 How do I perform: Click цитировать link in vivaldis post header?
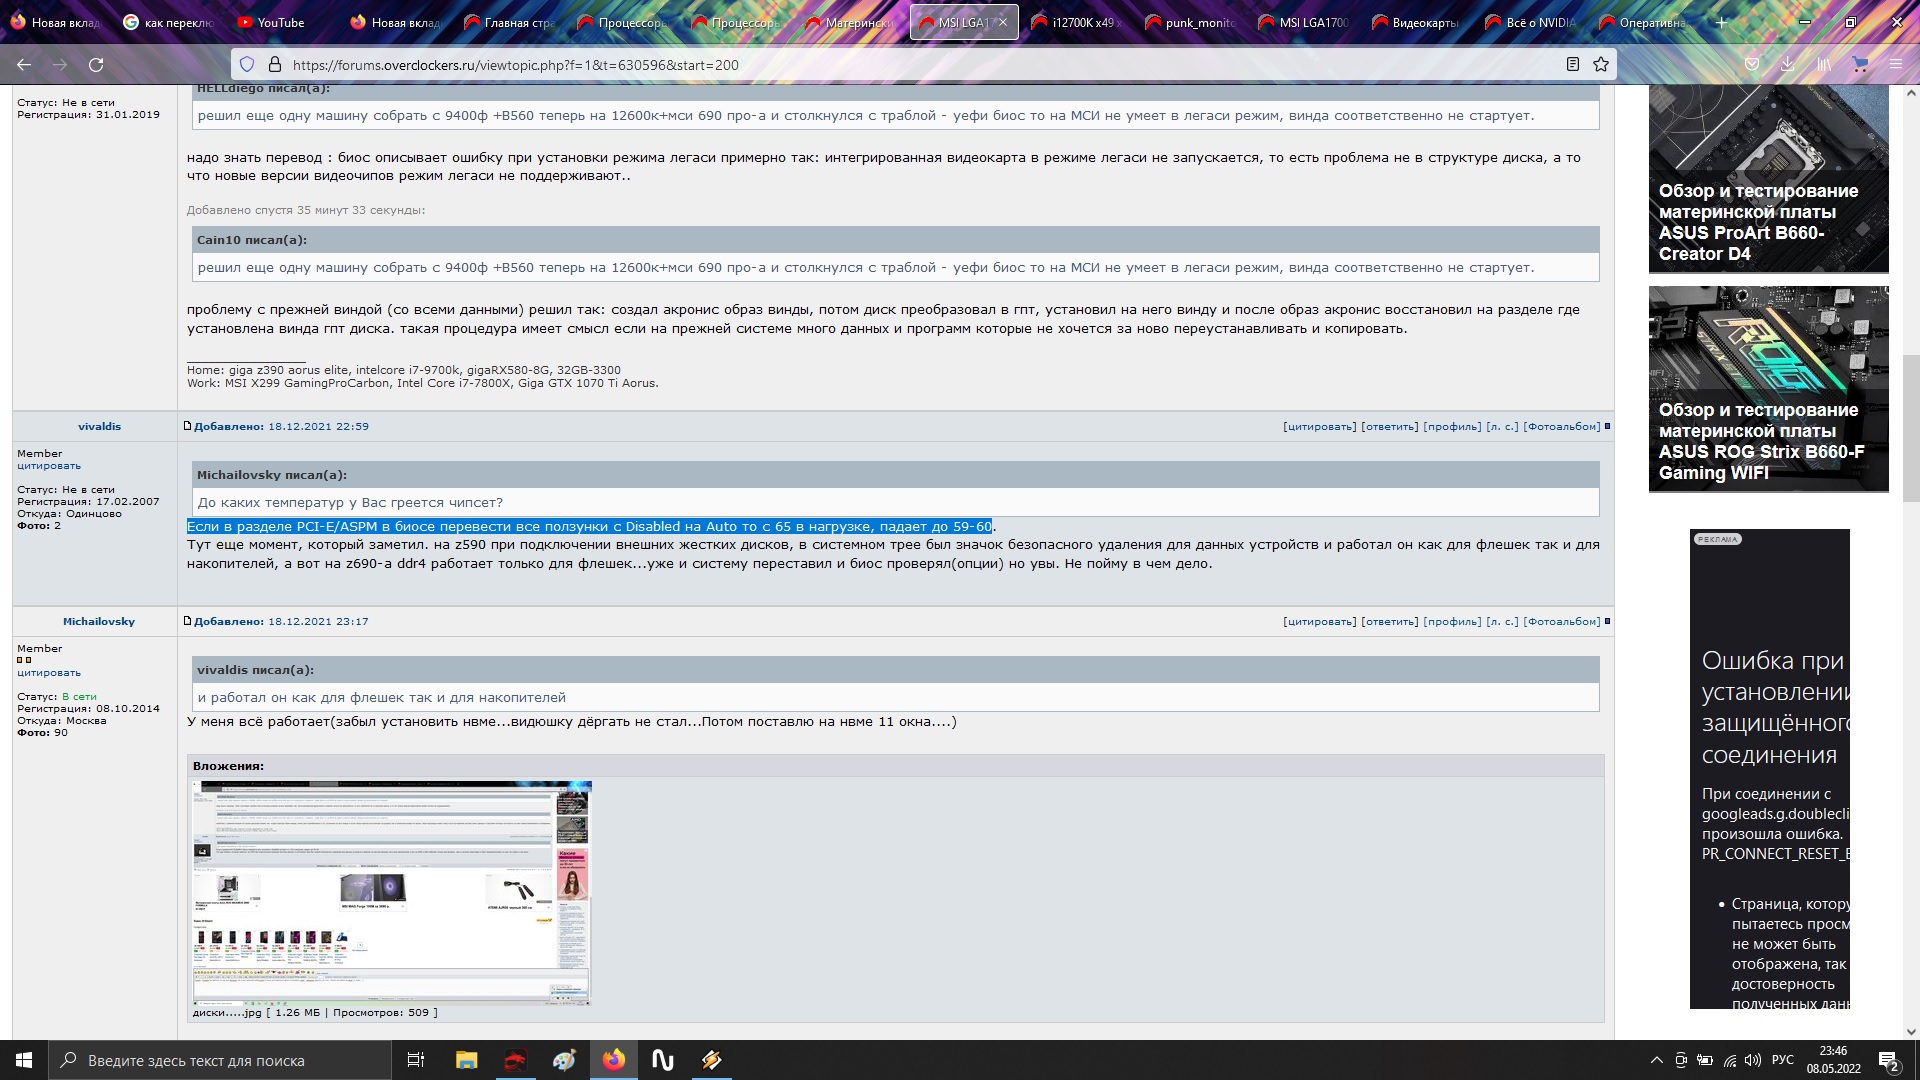(1320, 427)
